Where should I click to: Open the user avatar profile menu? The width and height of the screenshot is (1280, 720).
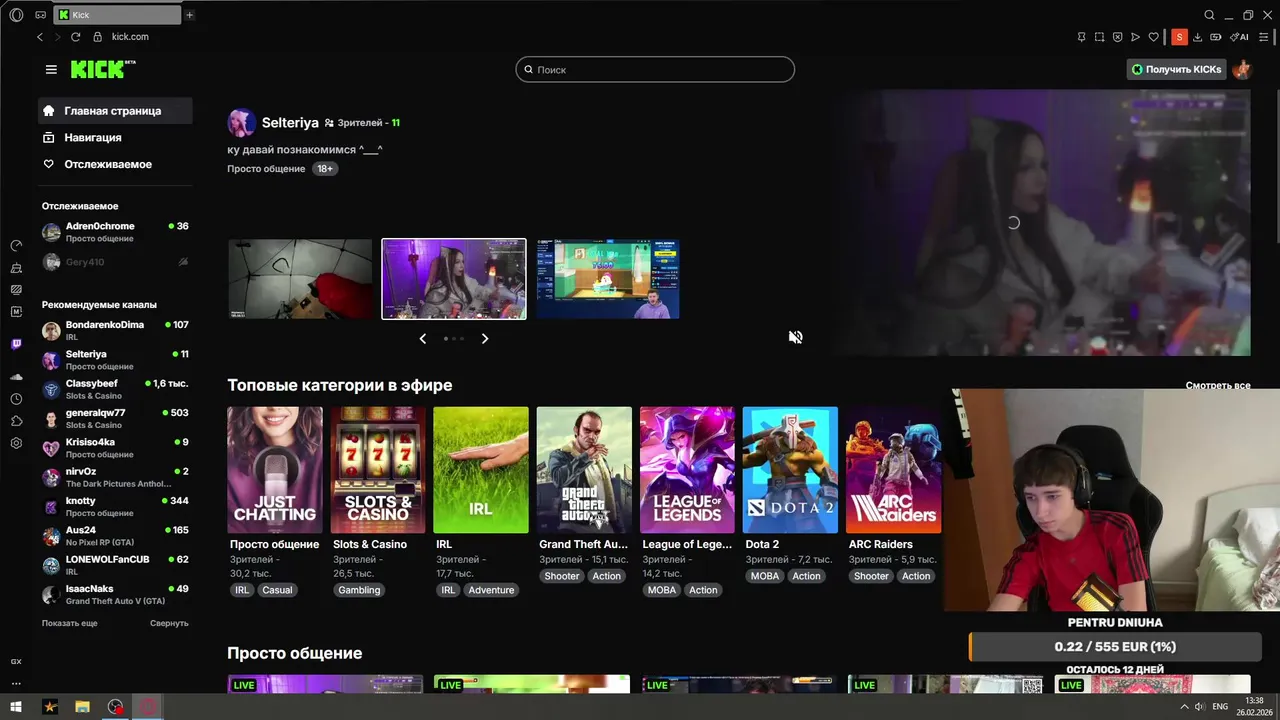[1241, 69]
